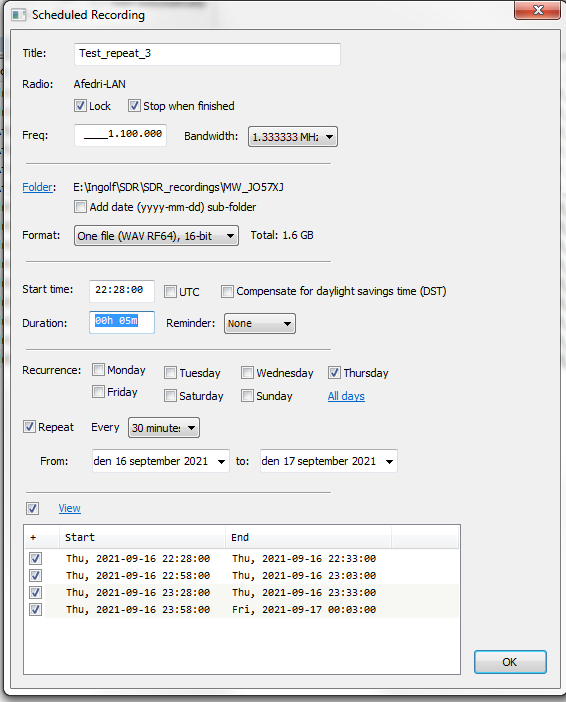Click the OK button

[x=510, y=662]
